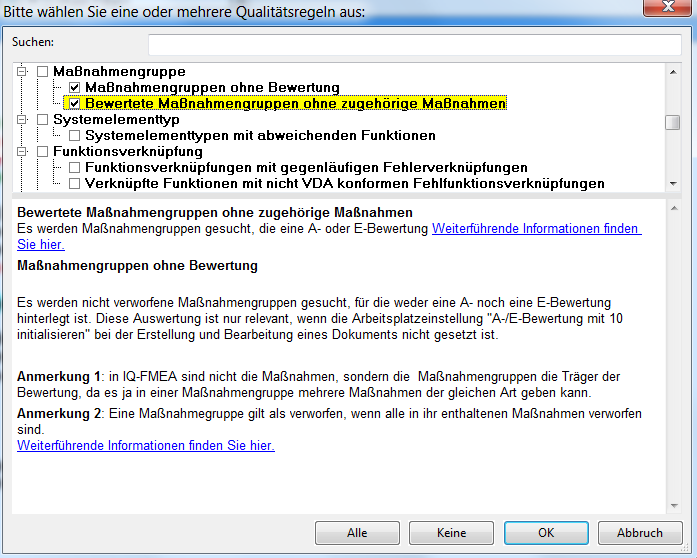This screenshot has width=697, height=558.
Task: Click the Keine button
Action: 451,533
